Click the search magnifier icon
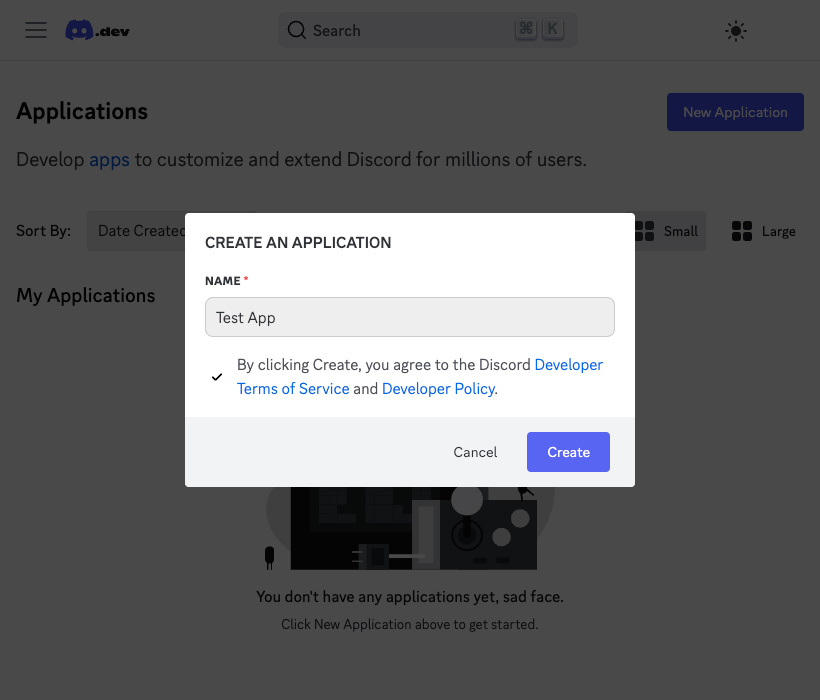 297,30
